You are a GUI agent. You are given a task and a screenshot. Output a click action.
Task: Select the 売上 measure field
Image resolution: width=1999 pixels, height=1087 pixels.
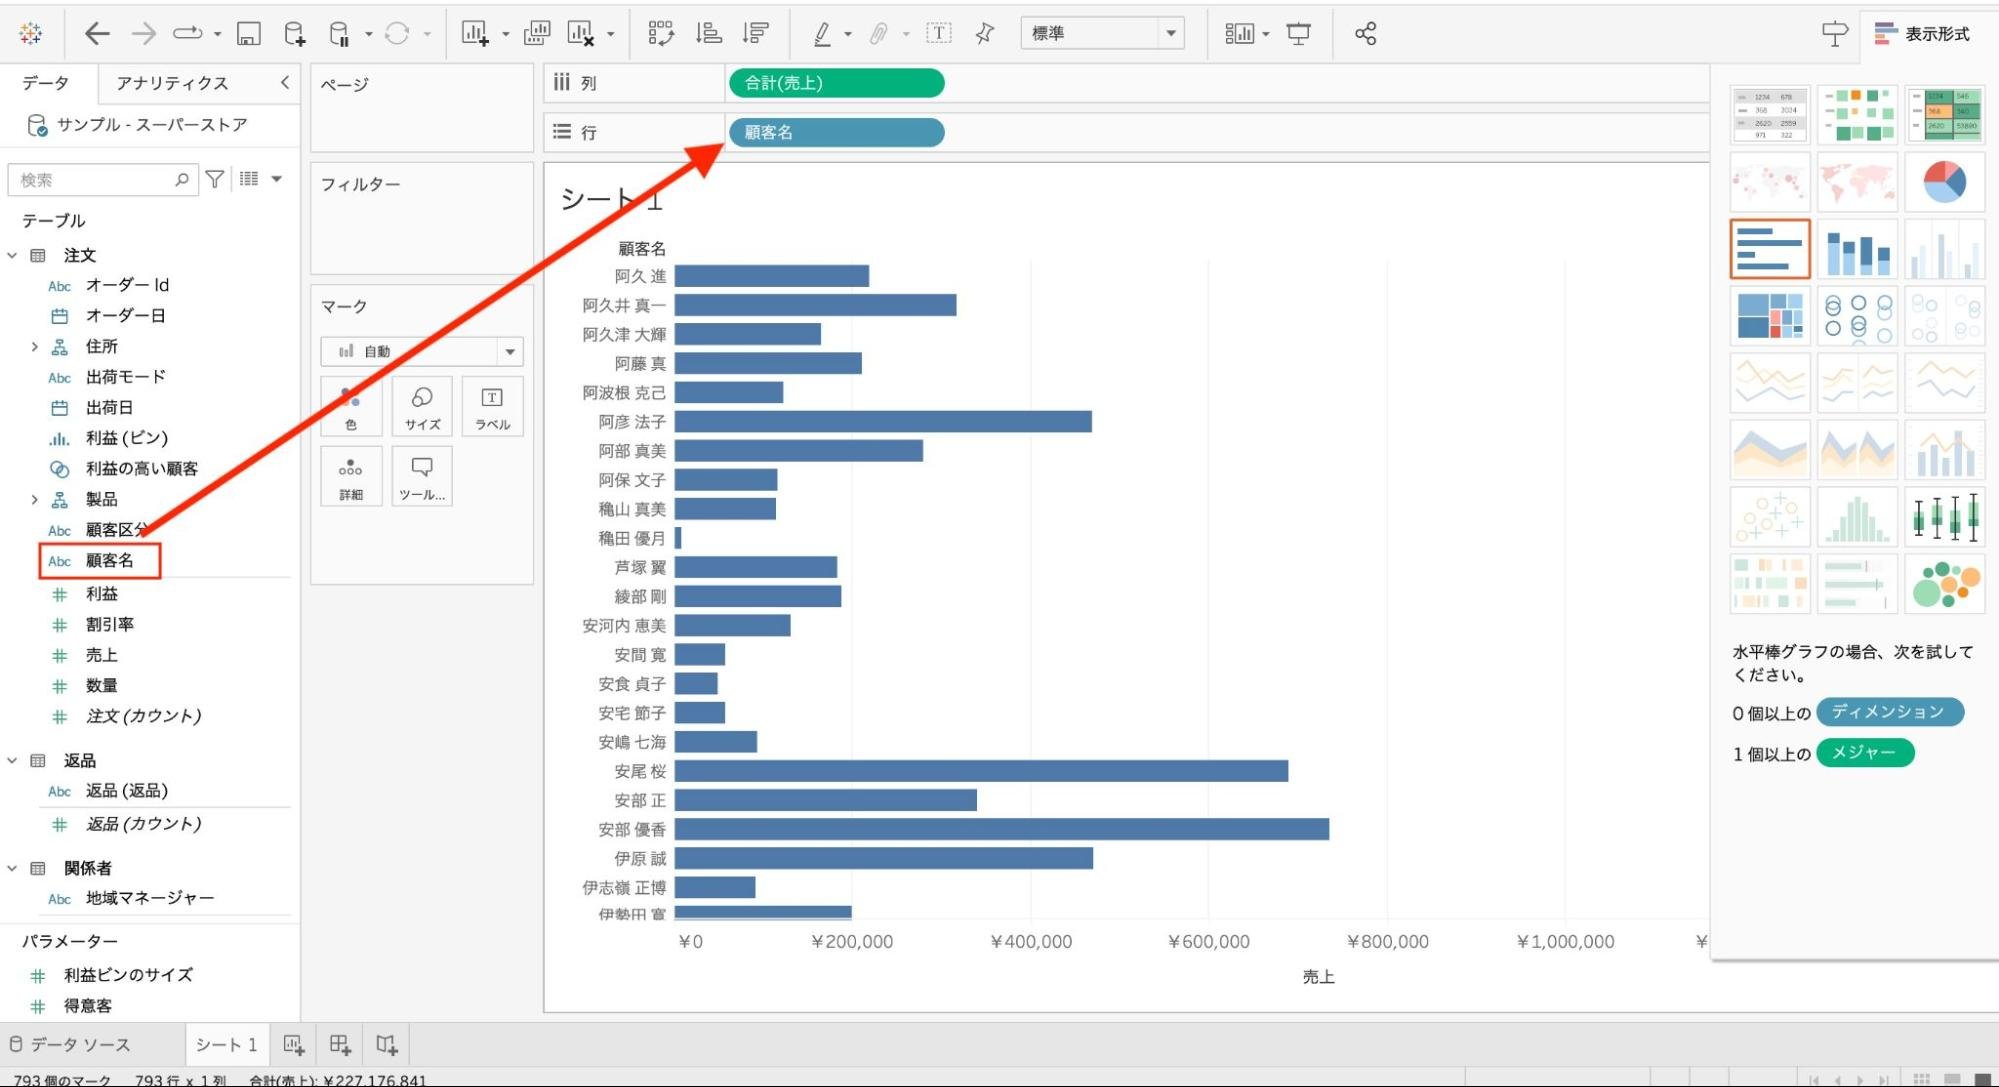pyautogui.click(x=101, y=655)
